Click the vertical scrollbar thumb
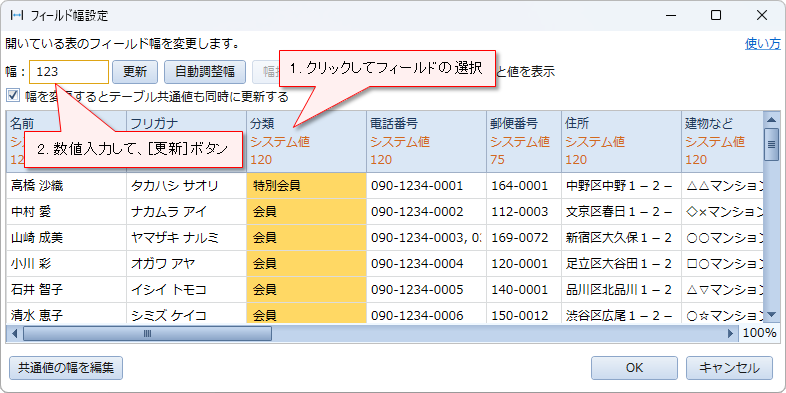 pyautogui.click(x=771, y=144)
